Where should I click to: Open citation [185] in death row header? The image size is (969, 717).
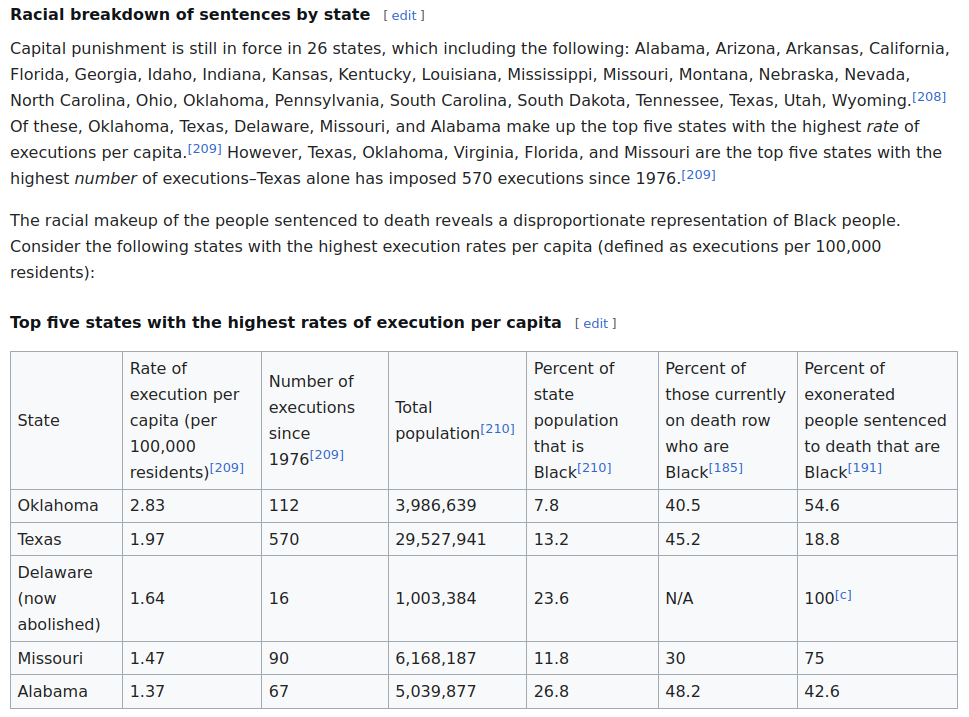coord(726,468)
